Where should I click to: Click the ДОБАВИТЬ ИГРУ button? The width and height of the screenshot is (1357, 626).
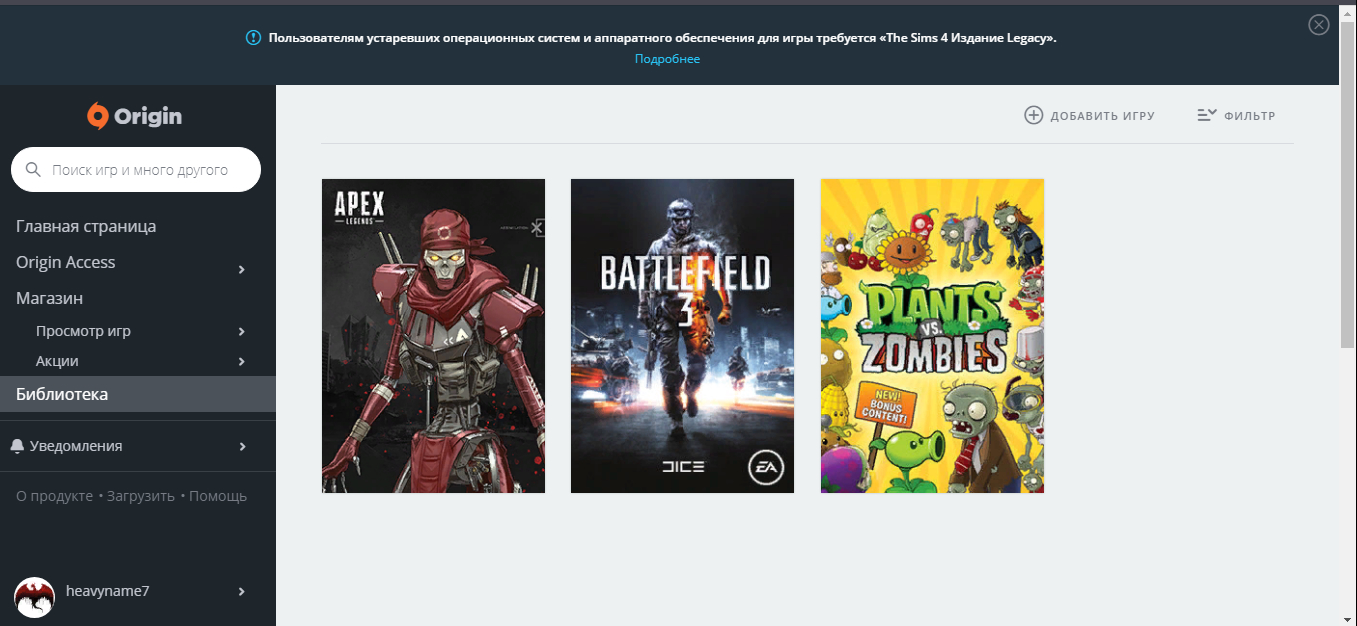click(x=1089, y=116)
